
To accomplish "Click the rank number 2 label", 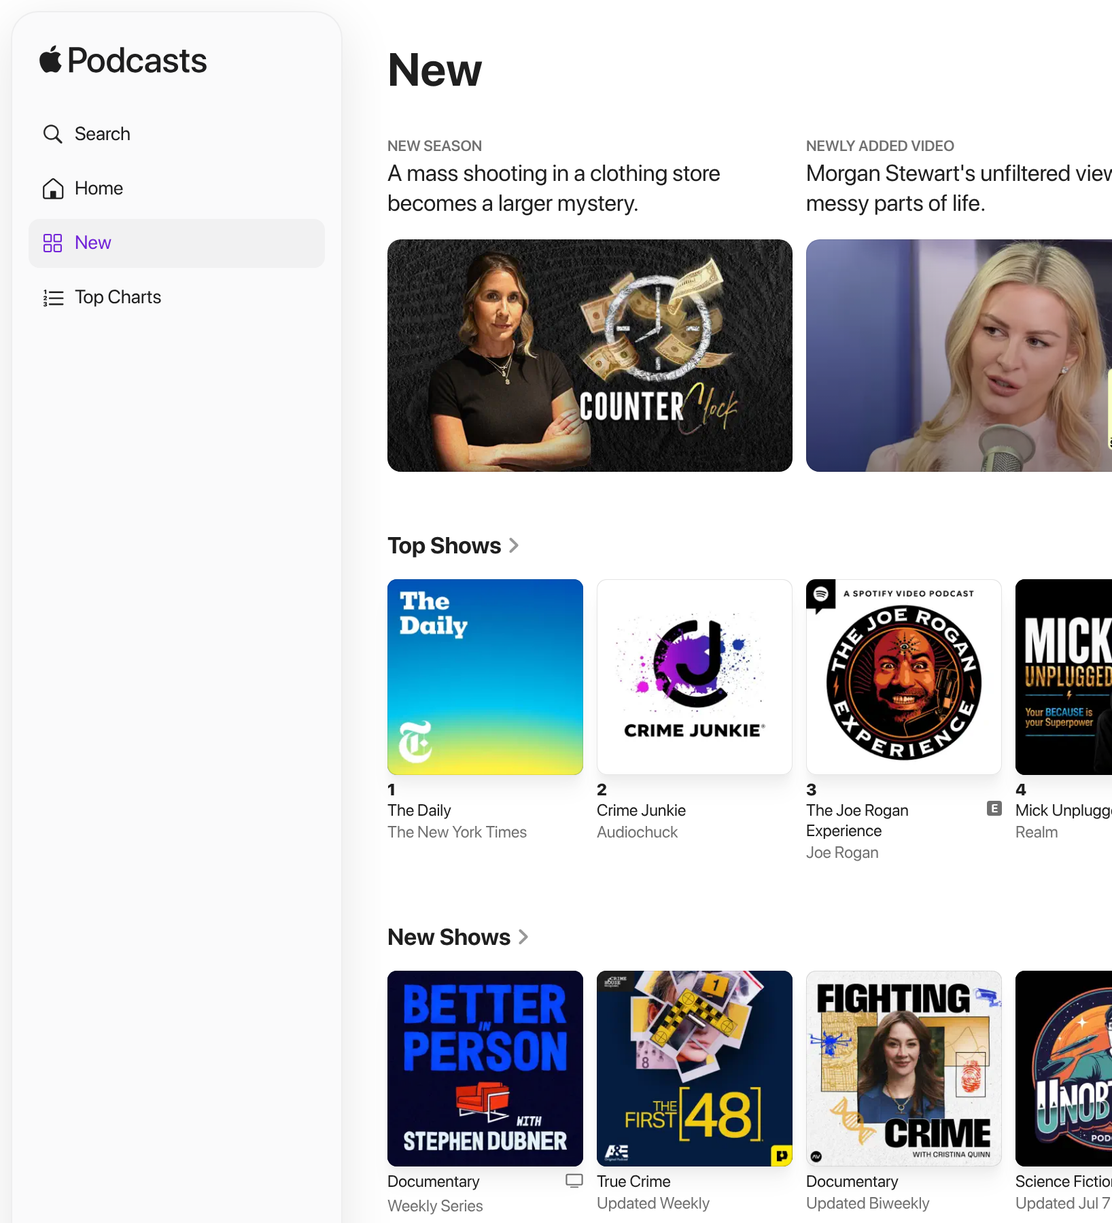I will tap(602, 789).
